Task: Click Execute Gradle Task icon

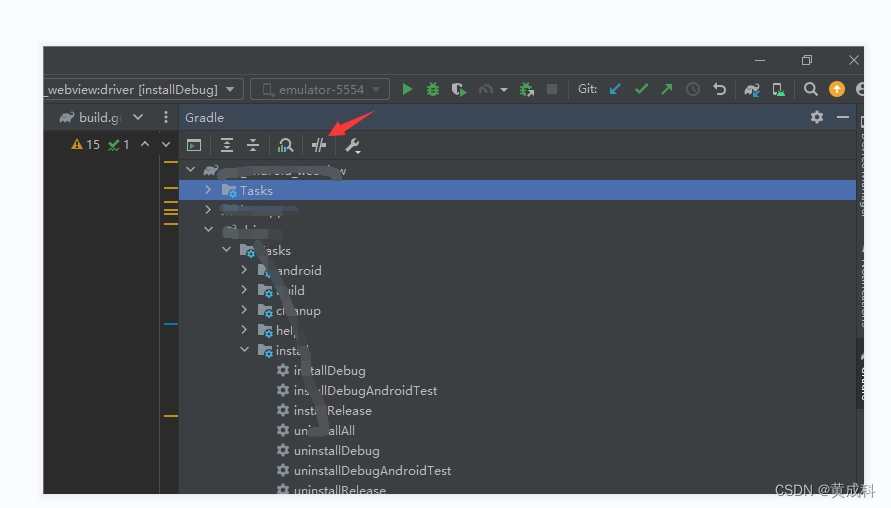Action: 194,145
